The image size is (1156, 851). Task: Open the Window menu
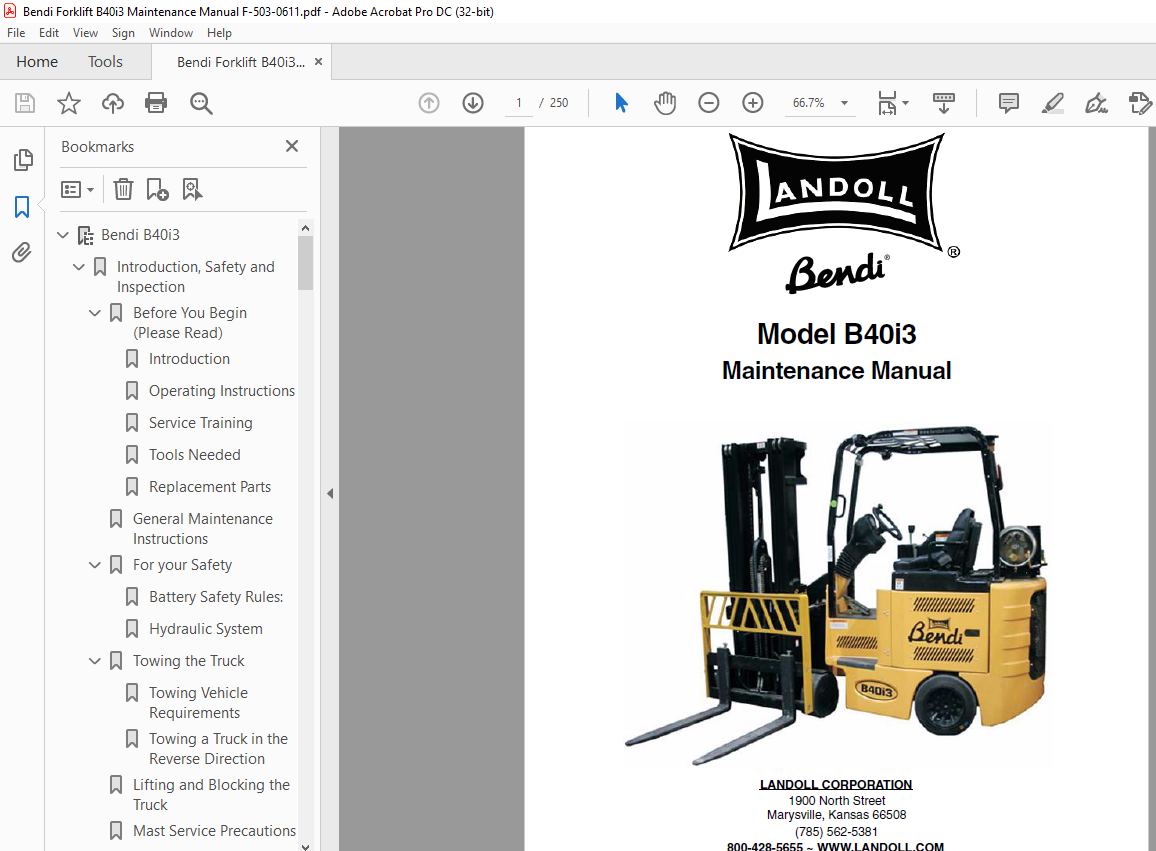[170, 32]
